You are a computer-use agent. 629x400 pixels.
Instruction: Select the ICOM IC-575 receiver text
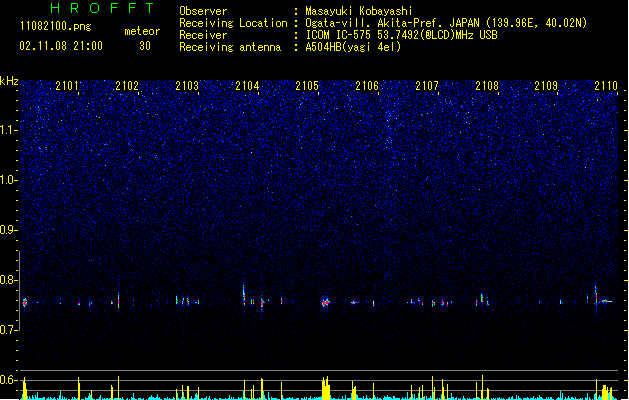pos(402,35)
